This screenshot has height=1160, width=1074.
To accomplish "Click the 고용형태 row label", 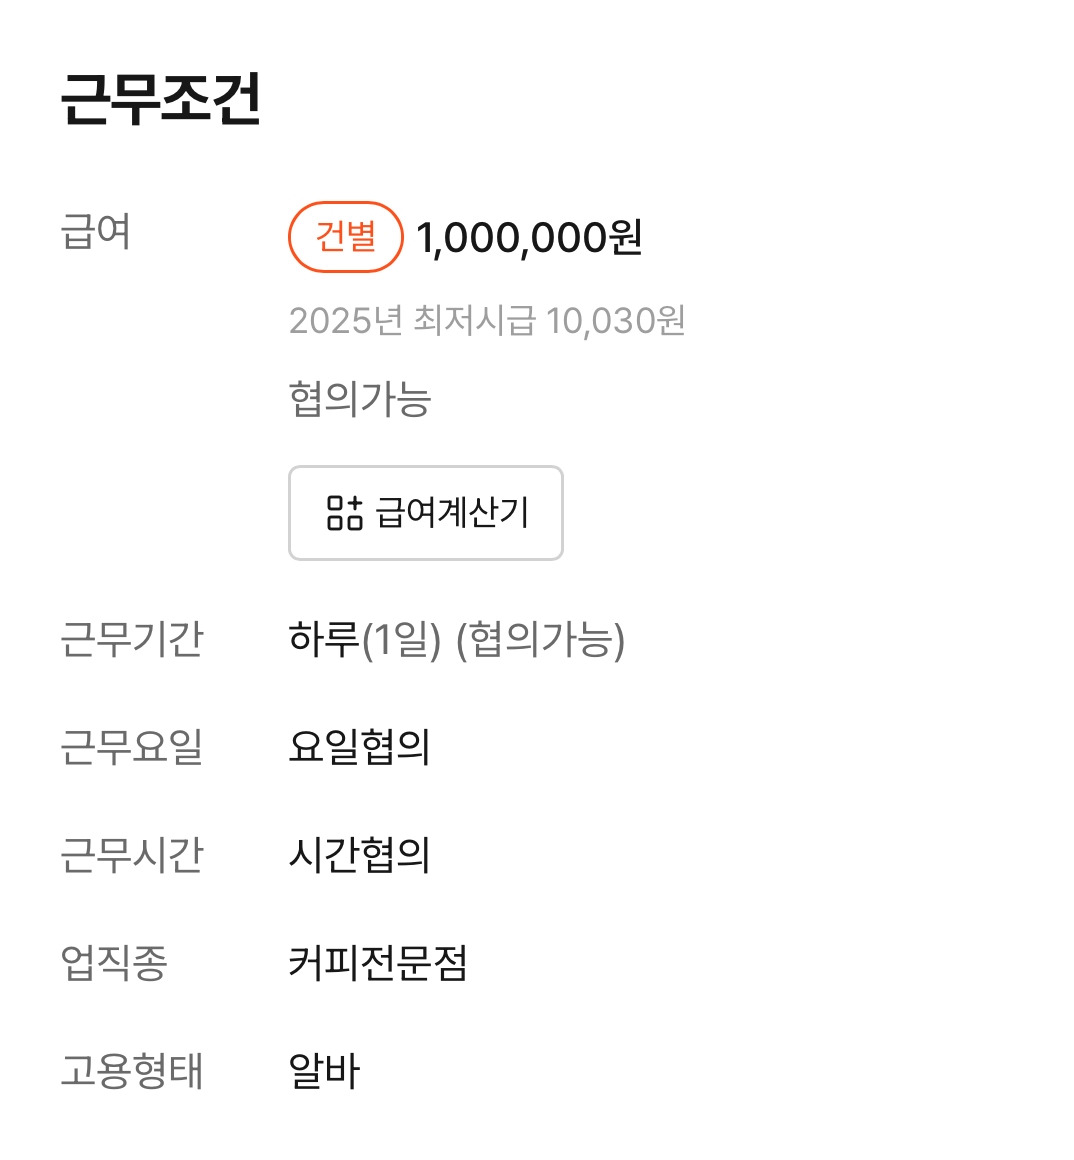I will click(x=132, y=1070).
